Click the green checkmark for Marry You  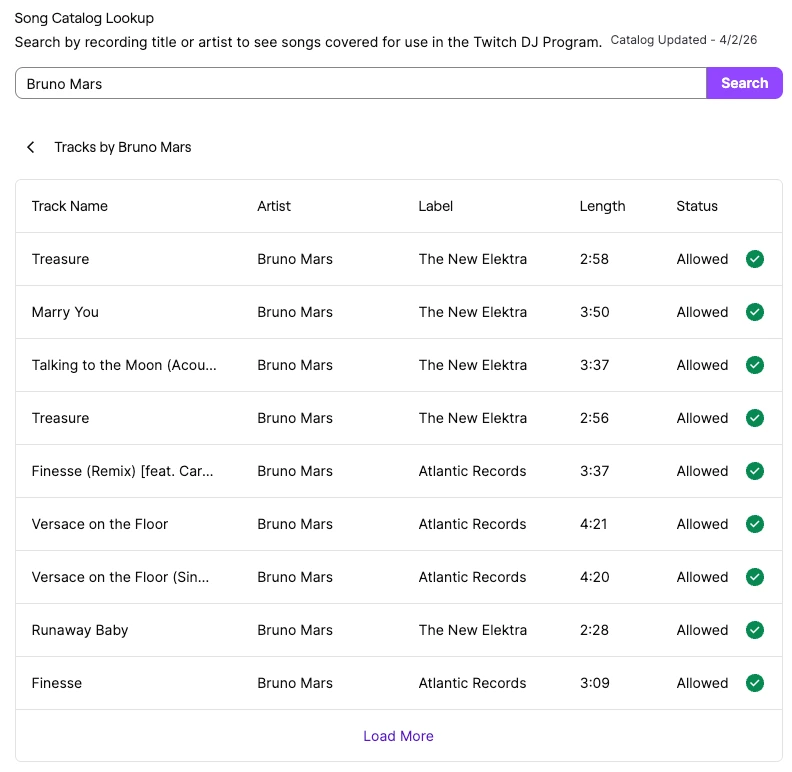click(x=755, y=312)
